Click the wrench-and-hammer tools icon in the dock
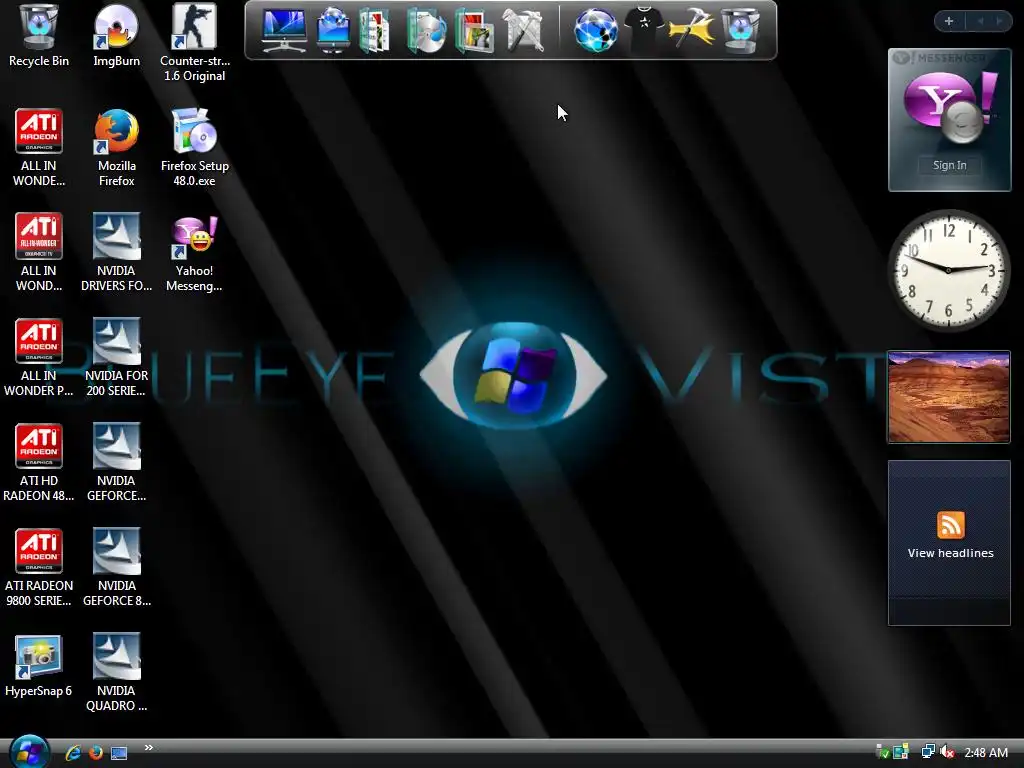 524,30
